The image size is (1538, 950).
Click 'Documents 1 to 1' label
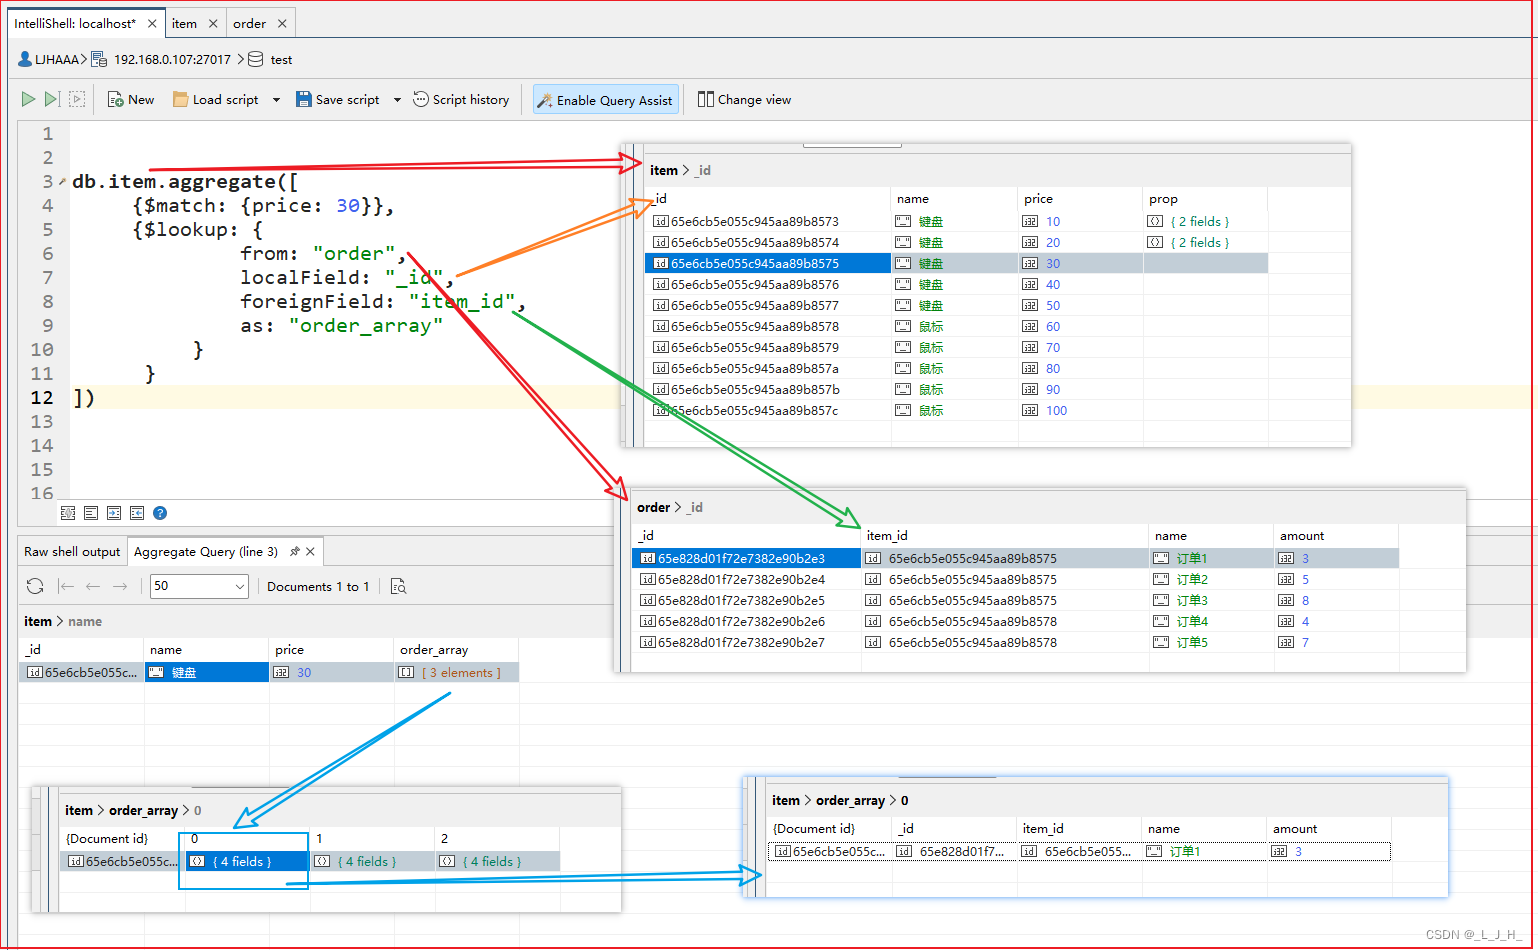(318, 586)
